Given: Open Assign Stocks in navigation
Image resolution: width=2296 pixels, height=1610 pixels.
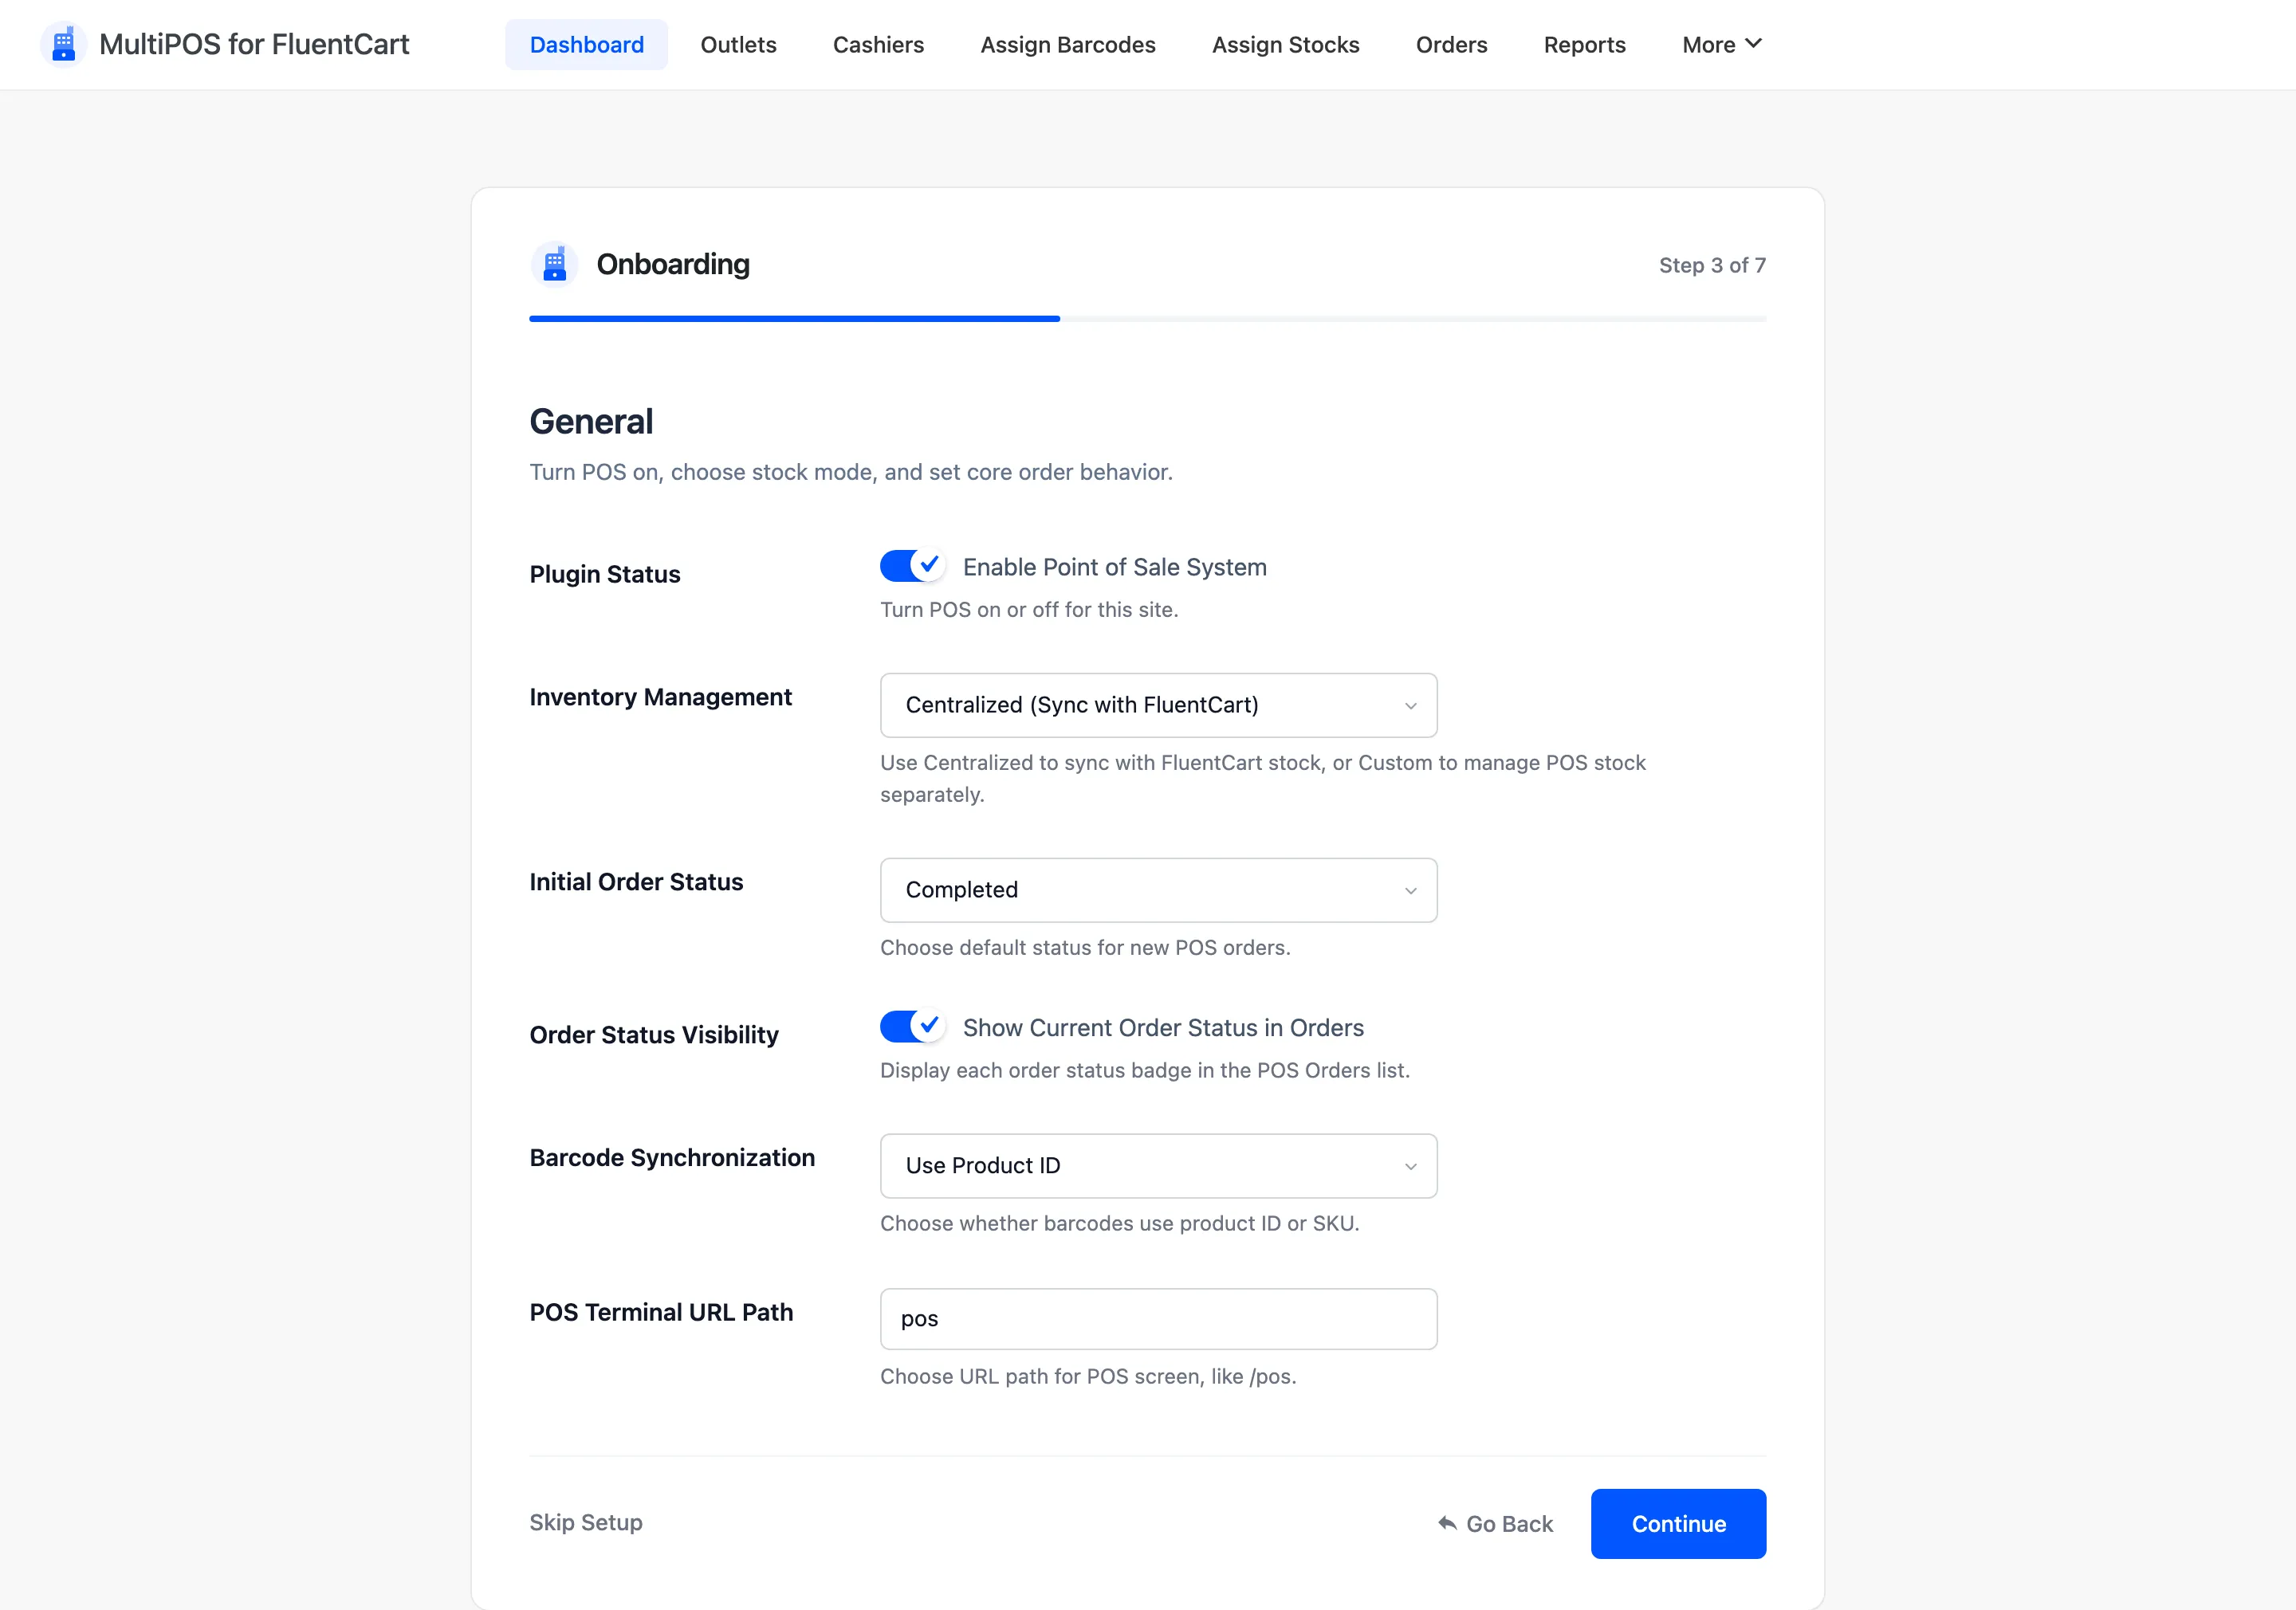Looking at the screenshot, I should coord(1285,44).
